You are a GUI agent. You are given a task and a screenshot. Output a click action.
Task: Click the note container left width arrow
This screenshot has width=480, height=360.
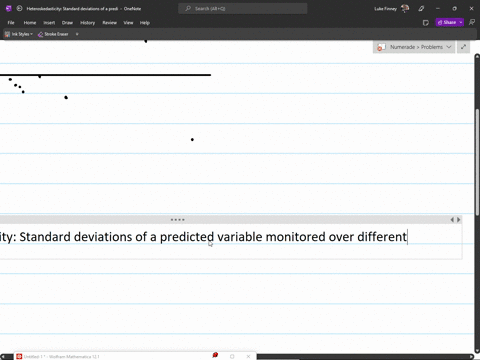coord(452,220)
